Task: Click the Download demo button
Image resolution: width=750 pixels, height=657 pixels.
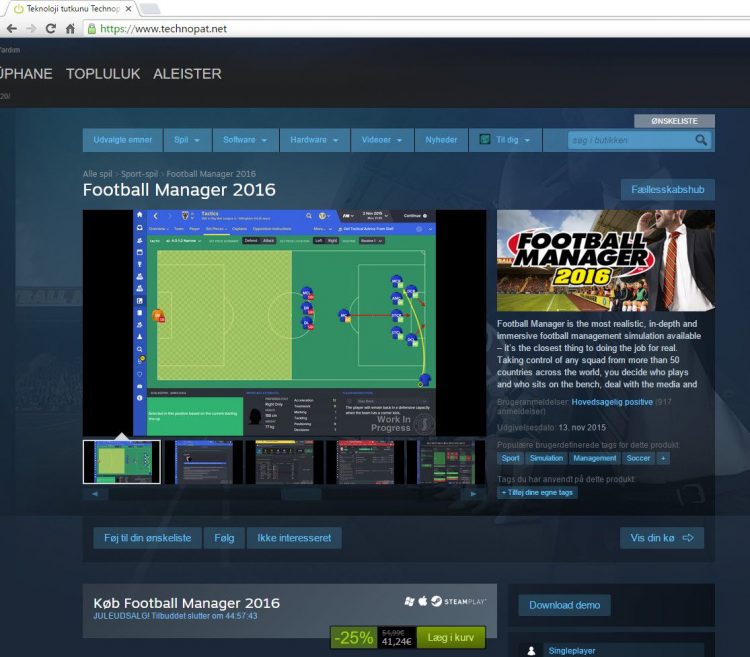Action: (564, 605)
